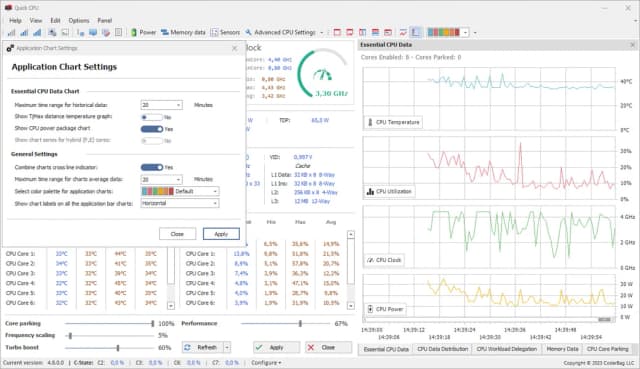Click up arrow of core utilization list scrollbar
The width and height of the screenshot is (640, 369).
(351, 235)
